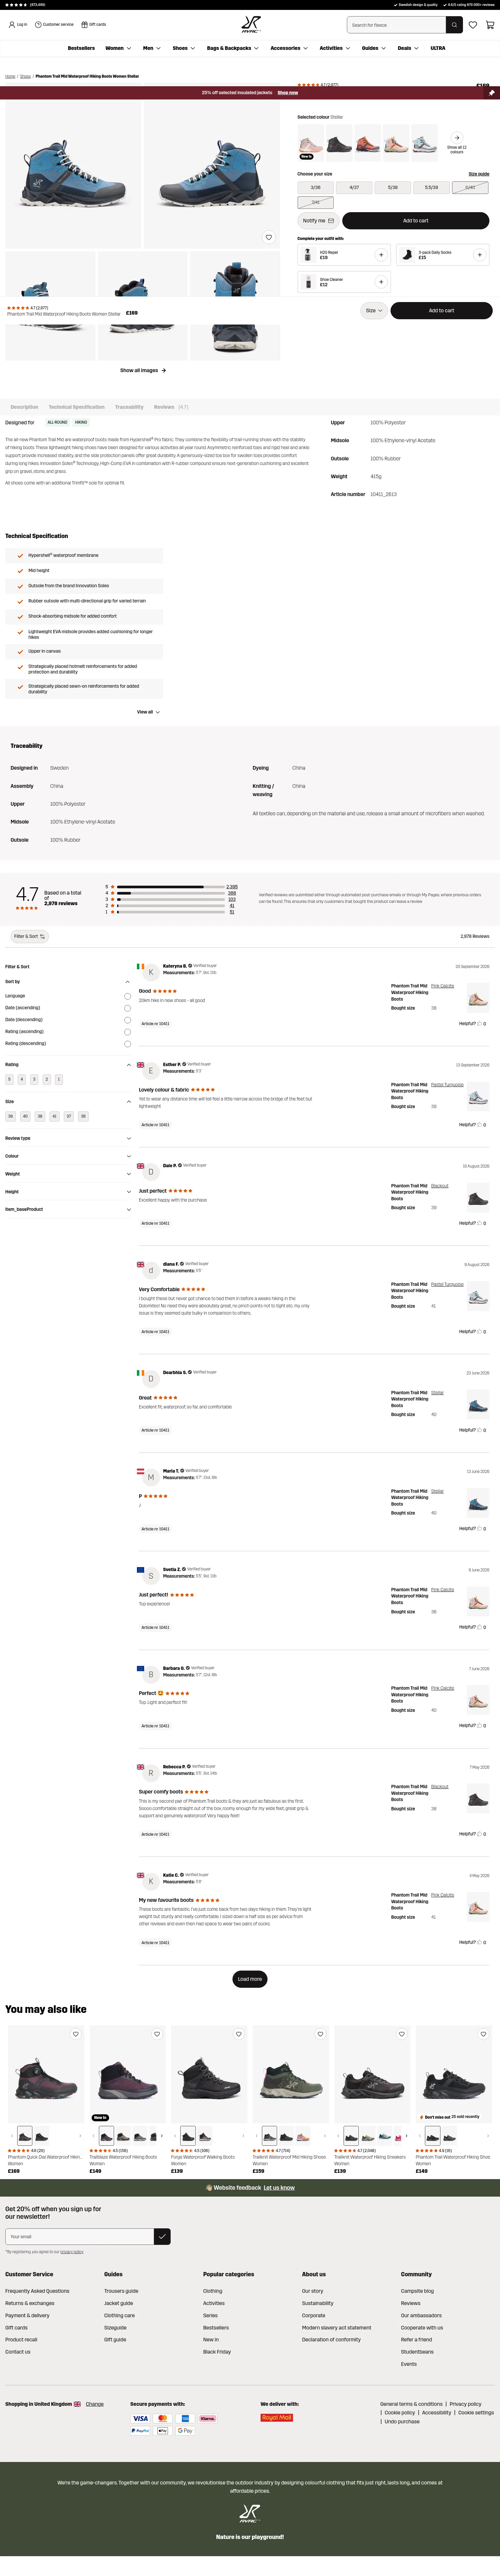This screenshot has height=2576, width=500.
Task: Wishlist the Trailknit Waterproof Hiking Sneakers card
Action: coord(402,2034)
